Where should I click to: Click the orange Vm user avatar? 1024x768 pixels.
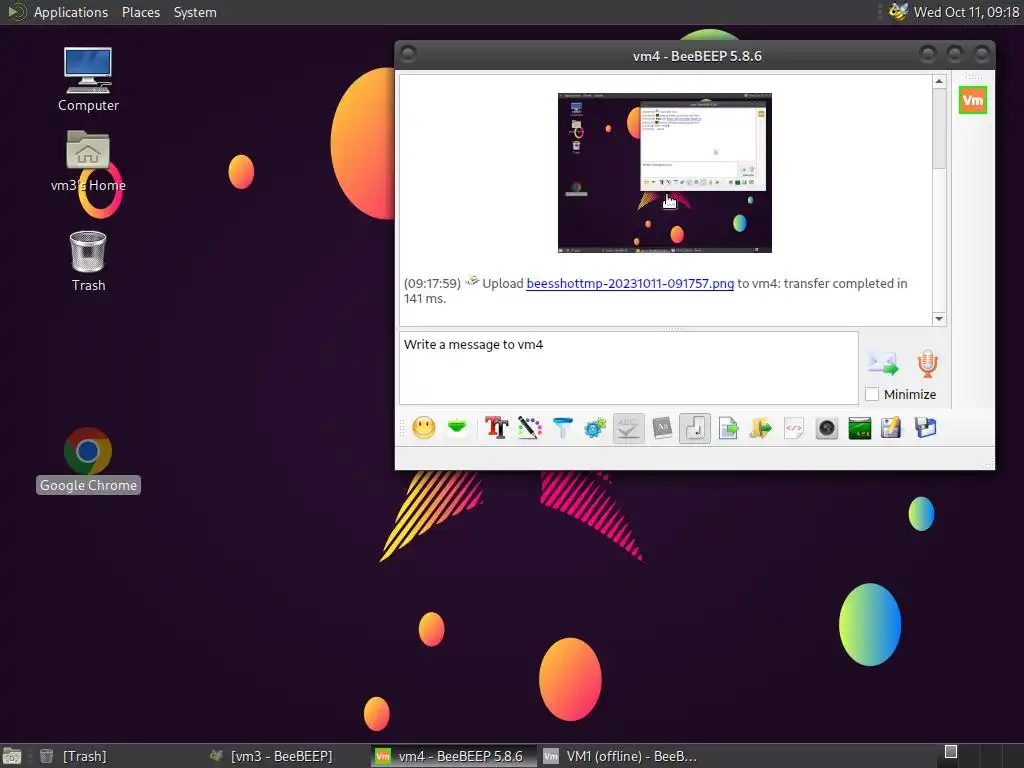[x=972, y=100]
